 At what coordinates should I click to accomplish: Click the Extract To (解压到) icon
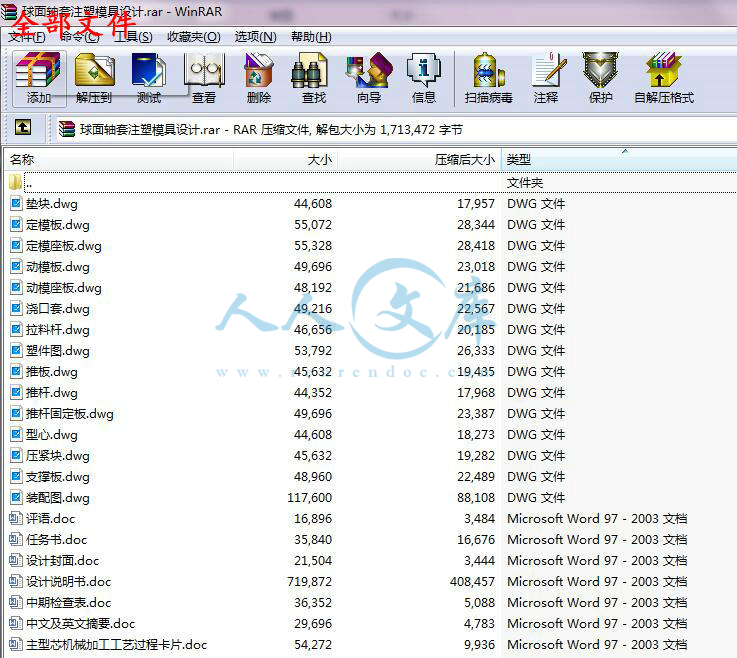(x=94, y=78)
